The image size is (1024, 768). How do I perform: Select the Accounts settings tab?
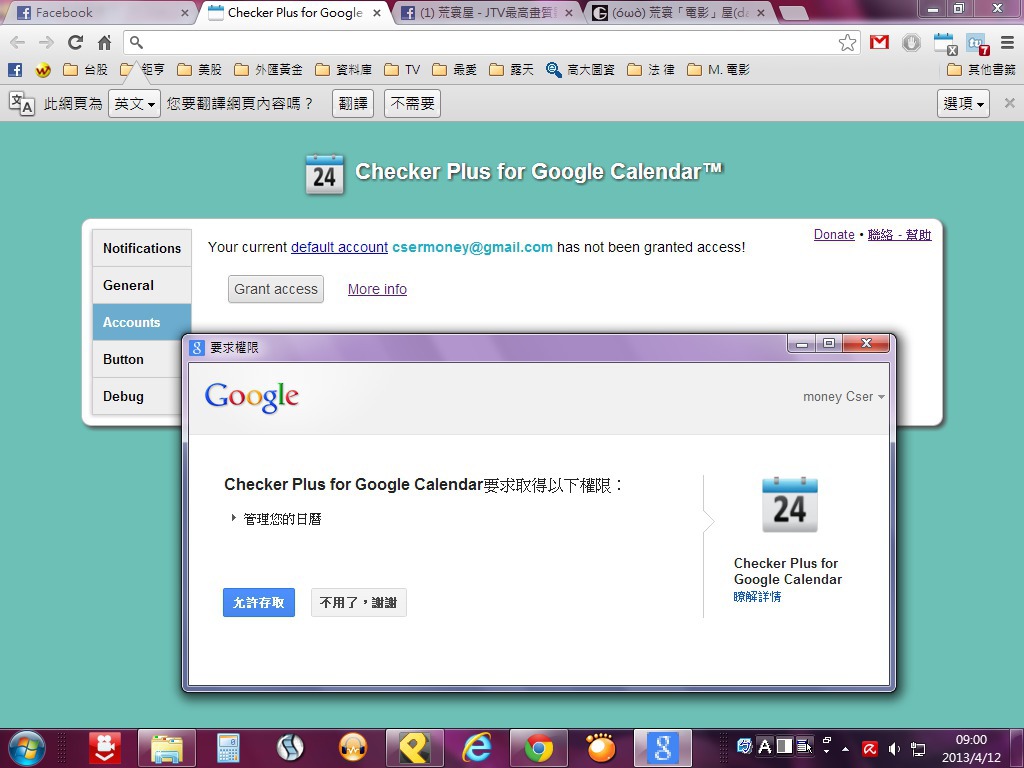(x=142, y=322)
